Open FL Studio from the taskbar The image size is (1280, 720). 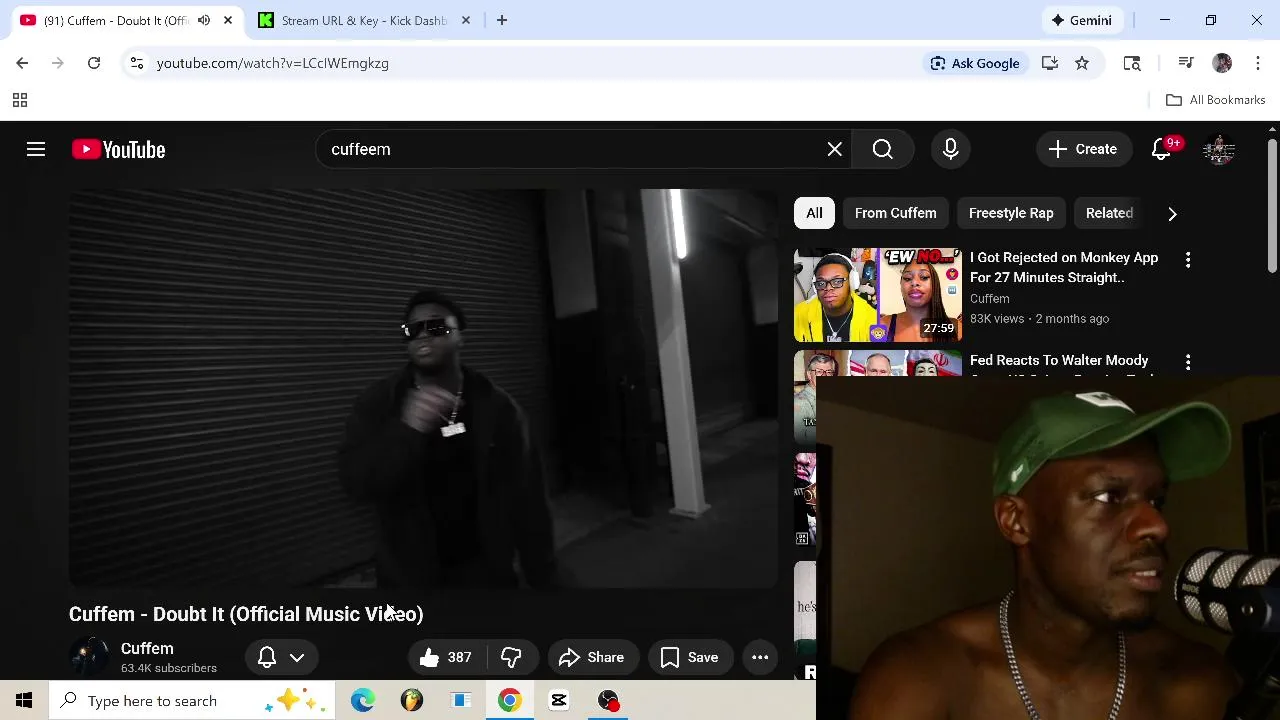coord(412,701)
